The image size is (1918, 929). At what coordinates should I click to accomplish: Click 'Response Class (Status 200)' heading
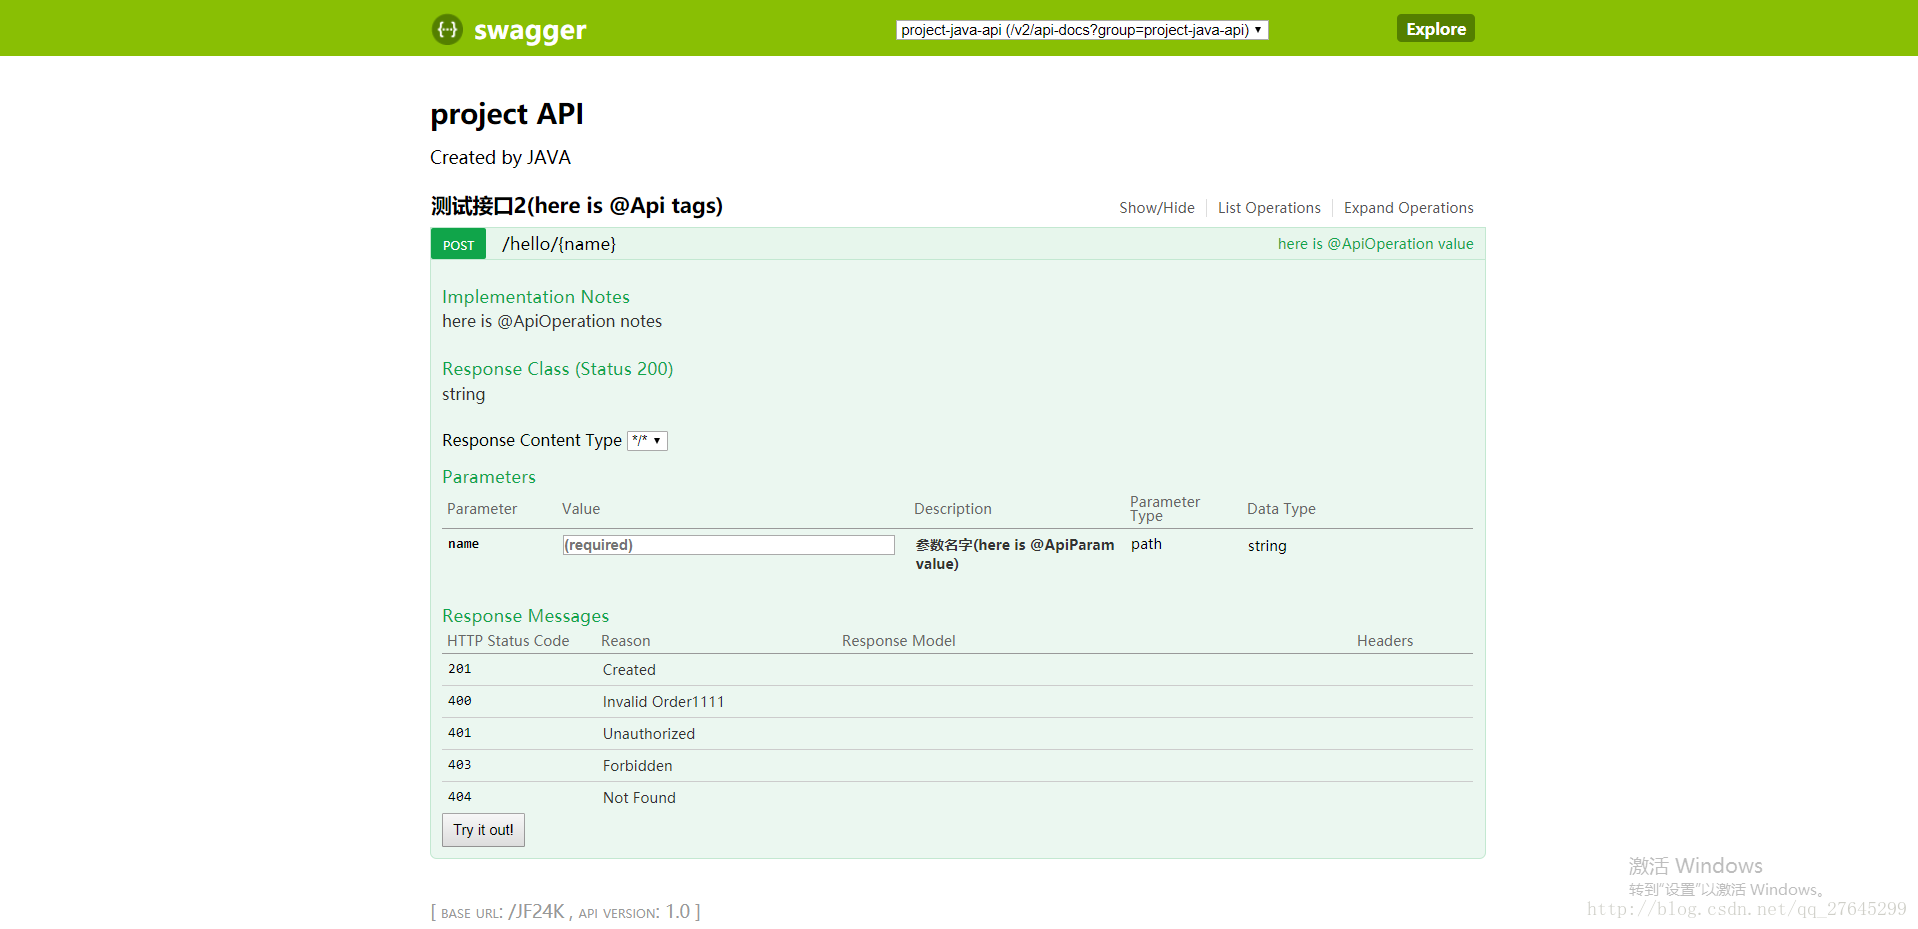pos(558,369)
